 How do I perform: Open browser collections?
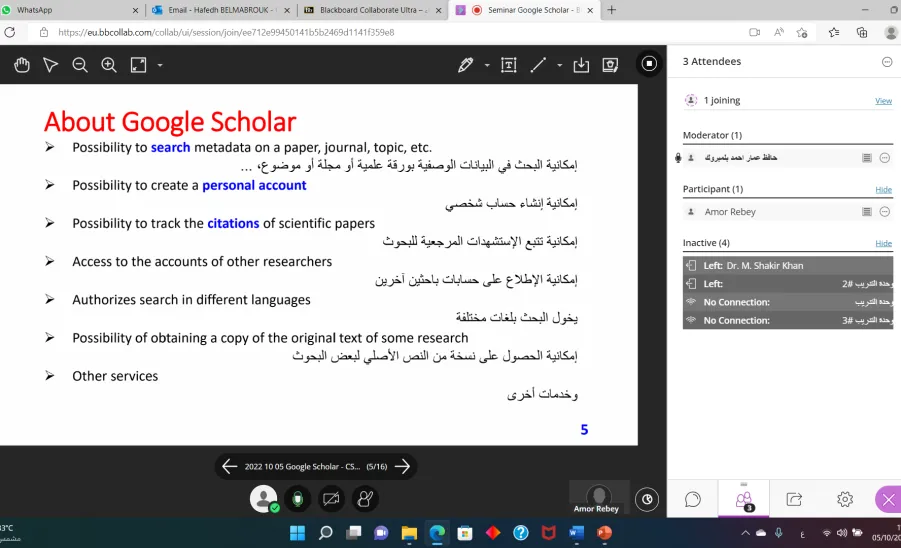click(862, 32)
